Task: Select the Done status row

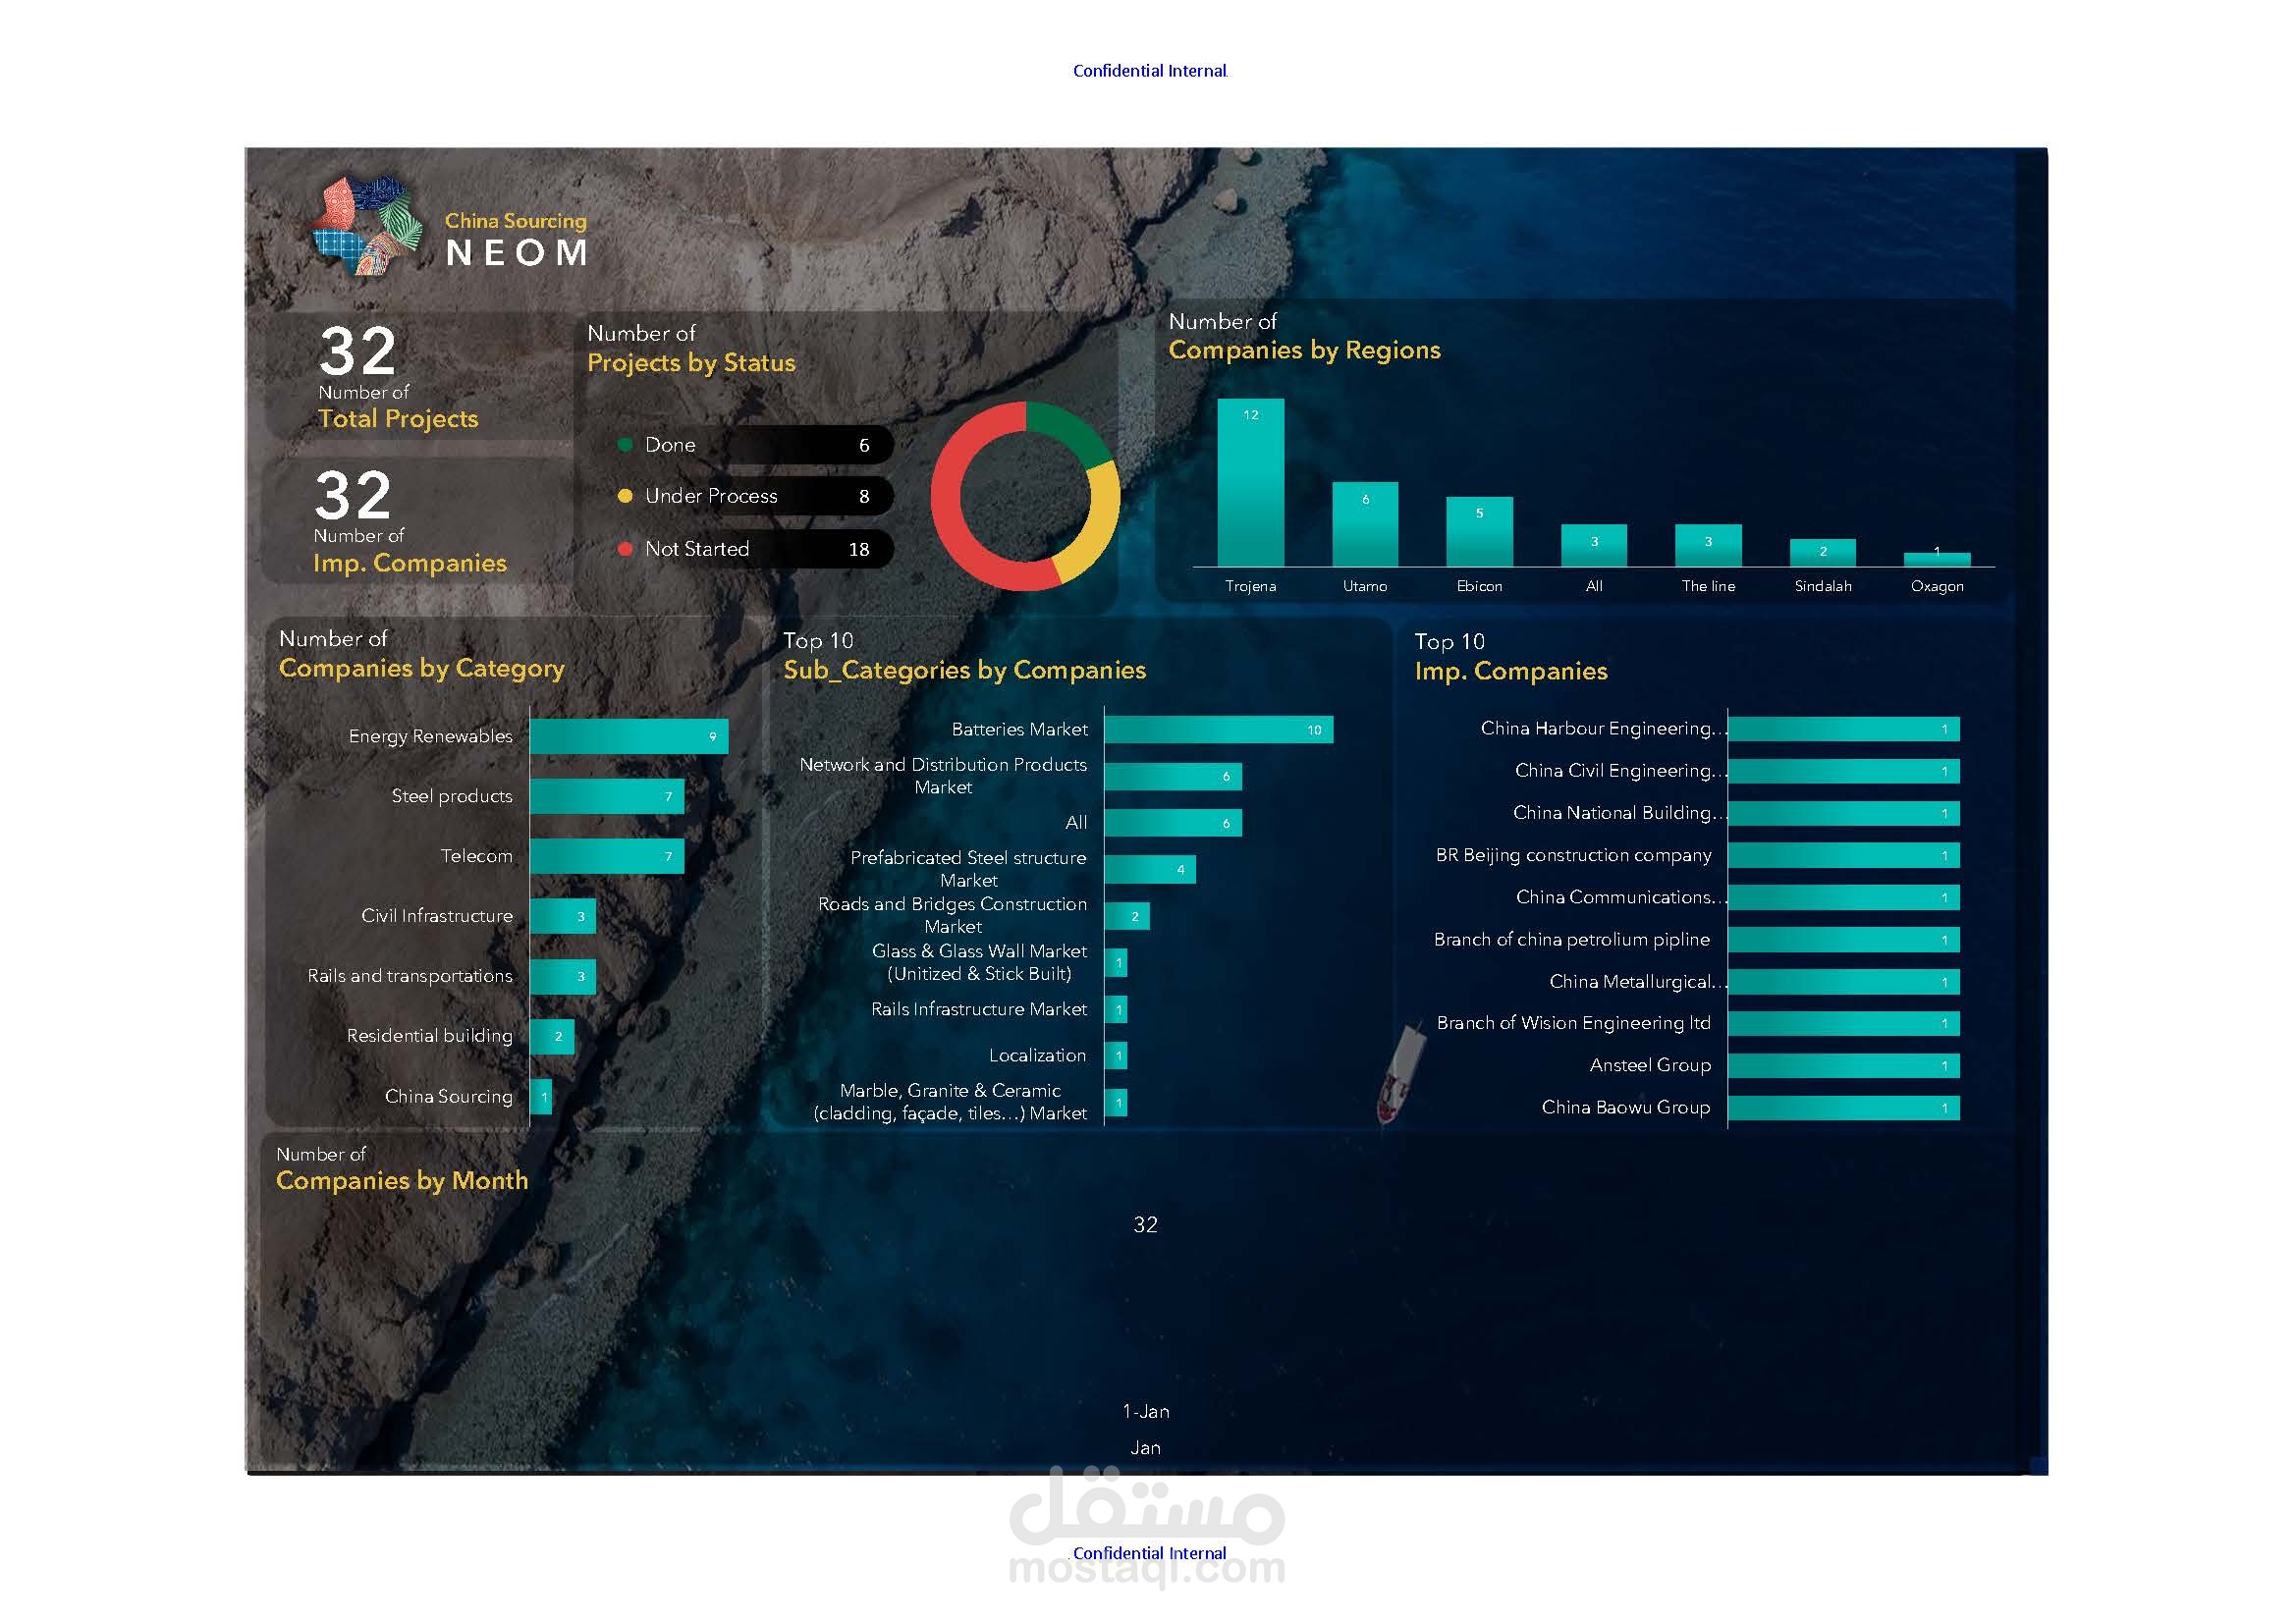Action: [x=750, y=445]
